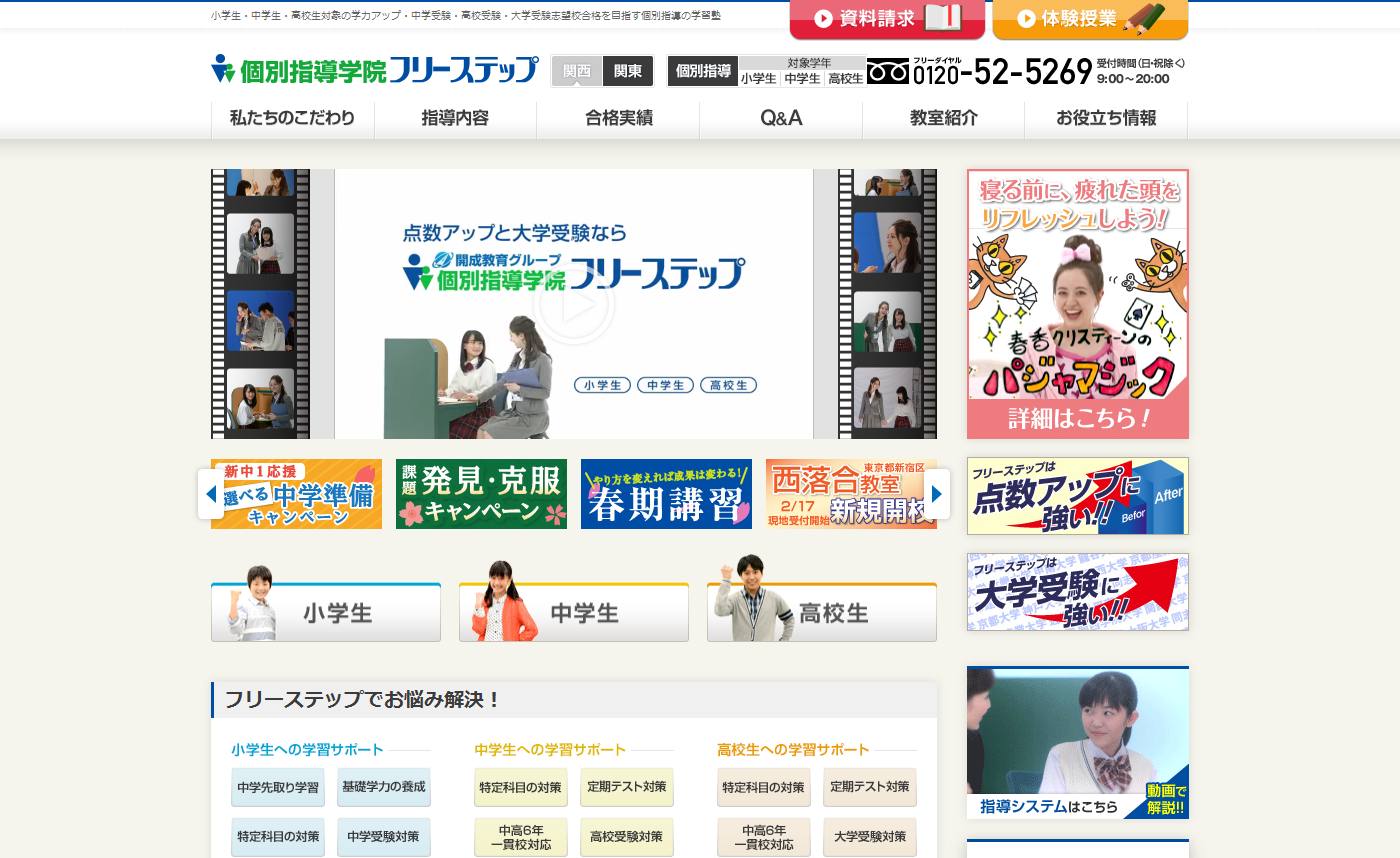Click 大学受験対策 button
This screenshot has height=858, width=1400.
pyautogui.click(x=870, y=837)
